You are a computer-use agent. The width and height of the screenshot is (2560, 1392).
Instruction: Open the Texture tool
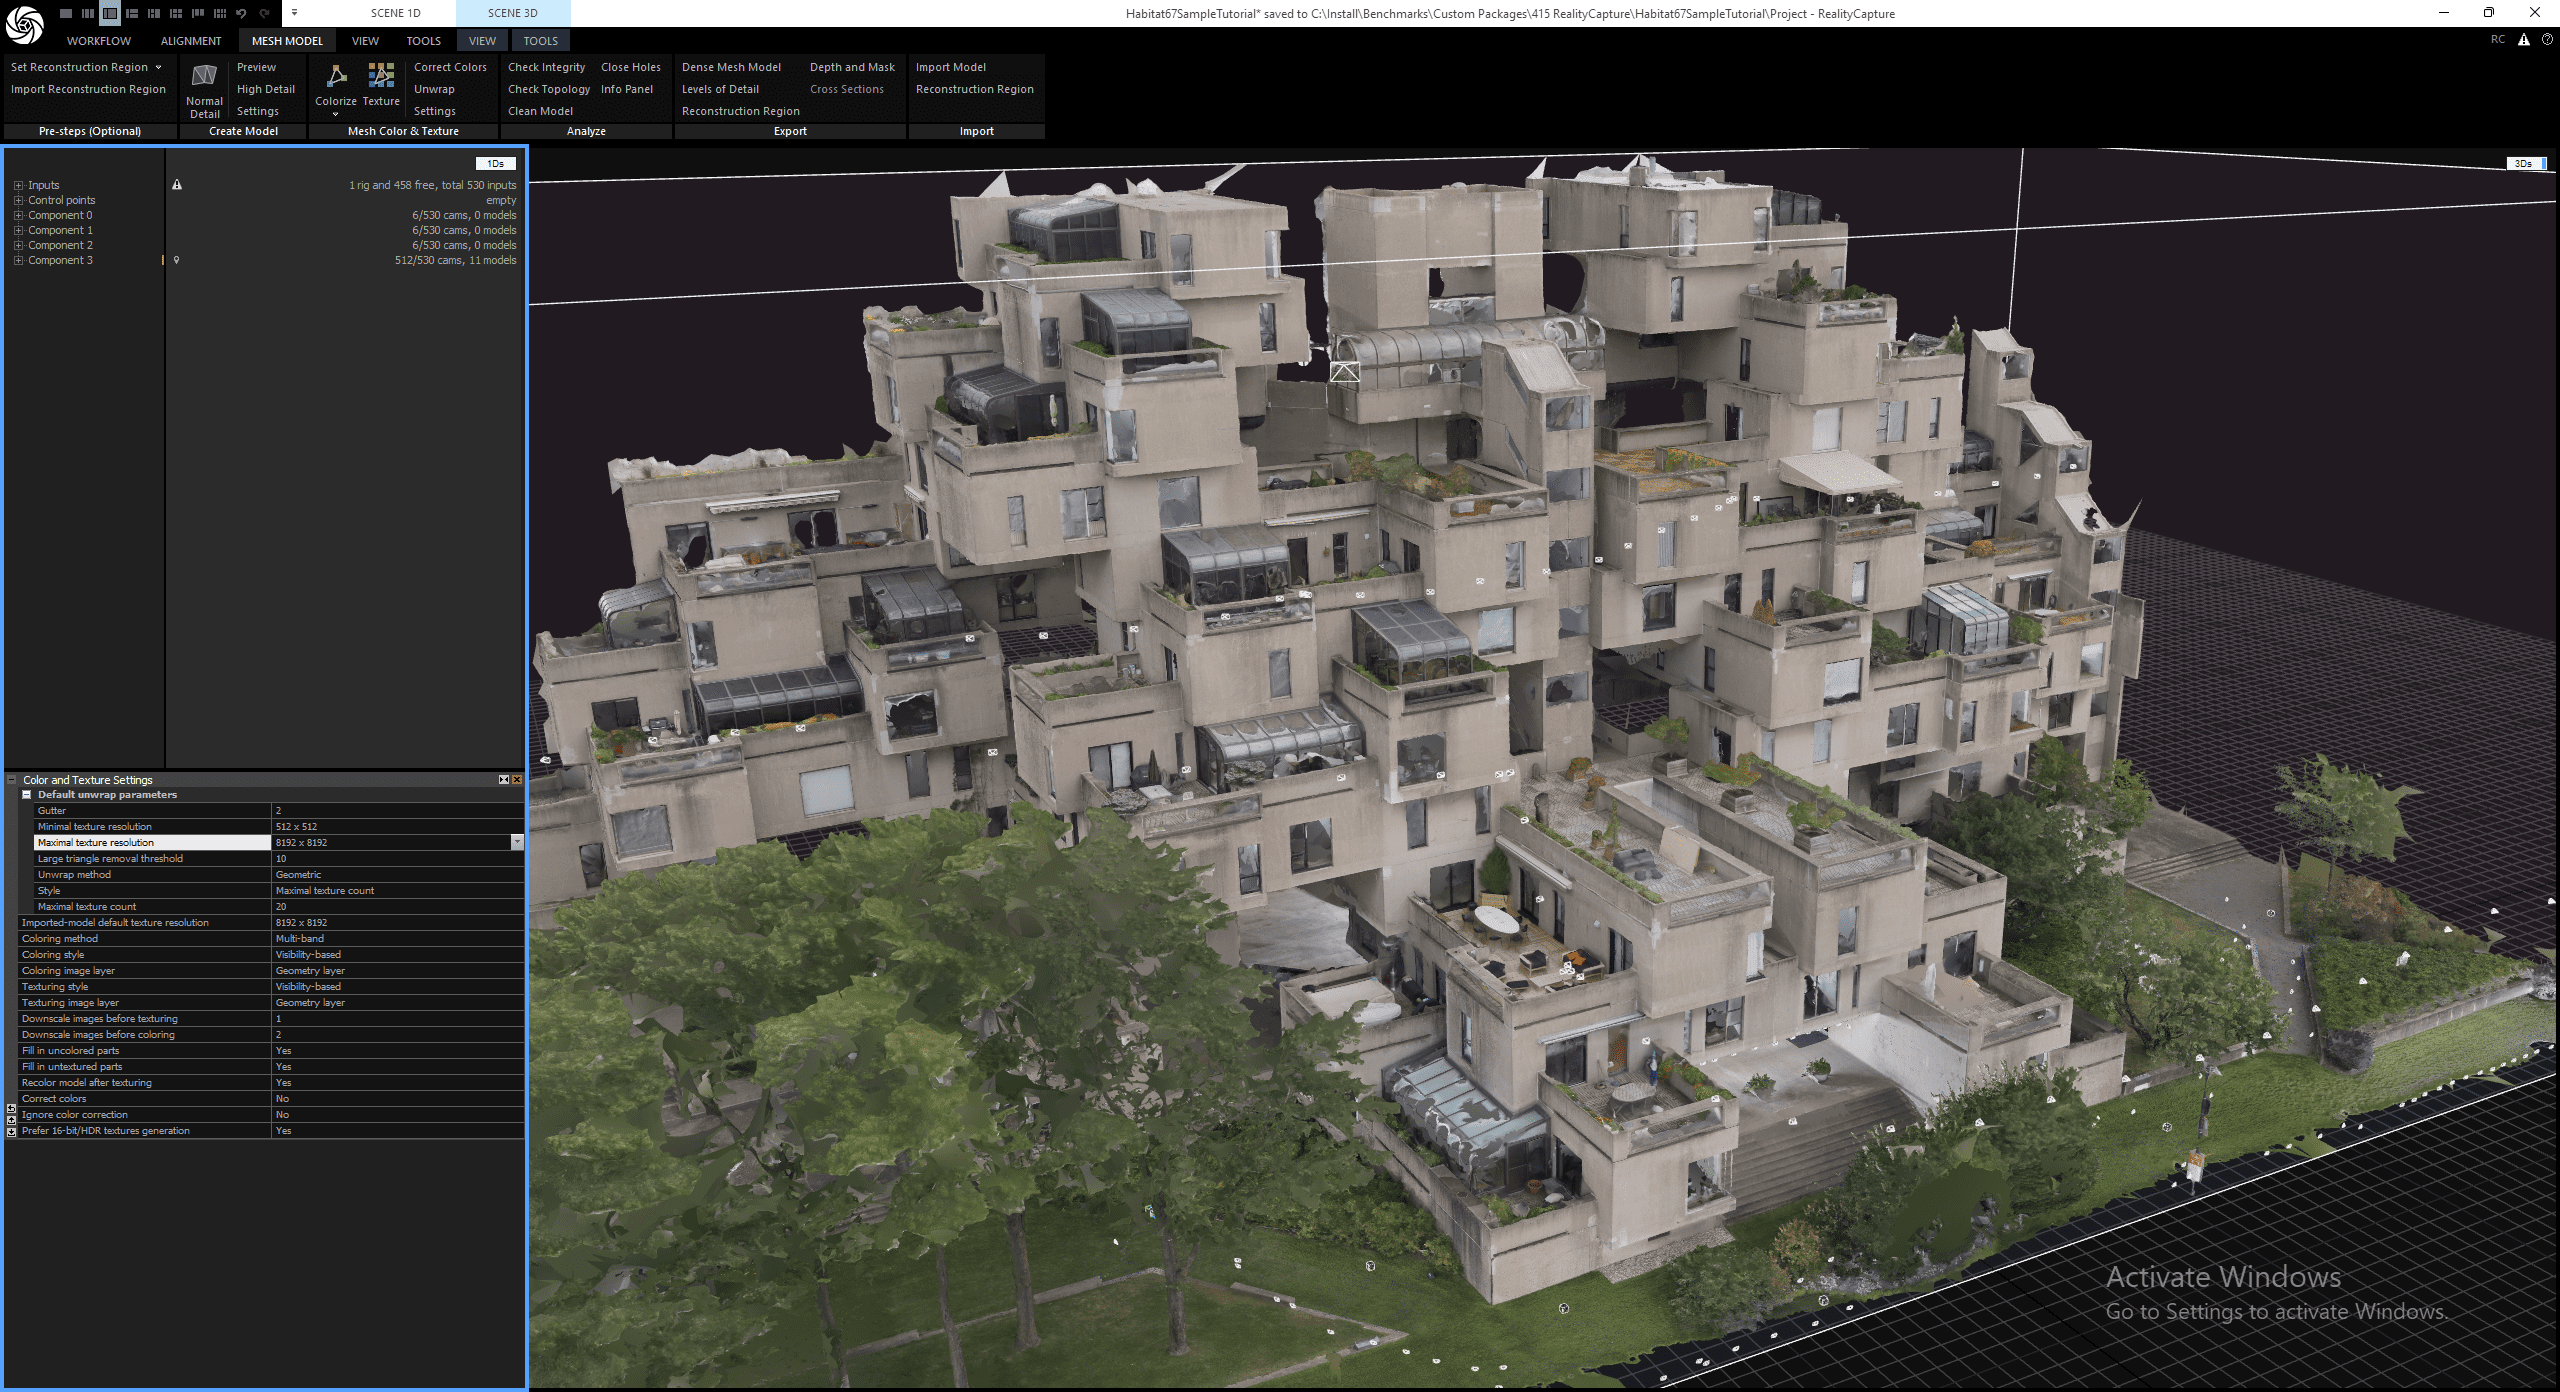(380, 88)
